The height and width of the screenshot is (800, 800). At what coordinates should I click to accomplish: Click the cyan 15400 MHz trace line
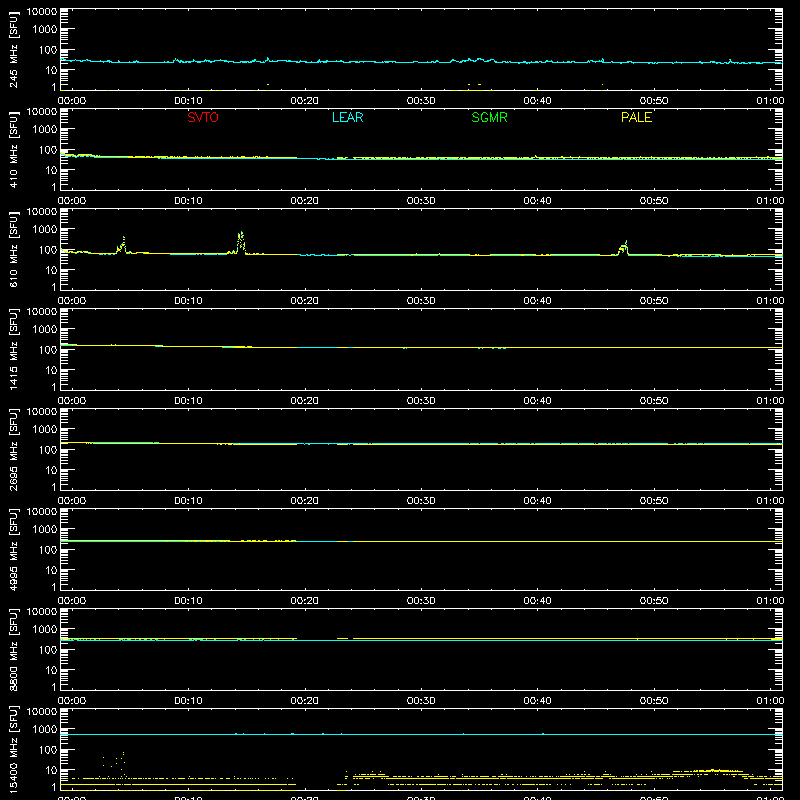[421, 734]
